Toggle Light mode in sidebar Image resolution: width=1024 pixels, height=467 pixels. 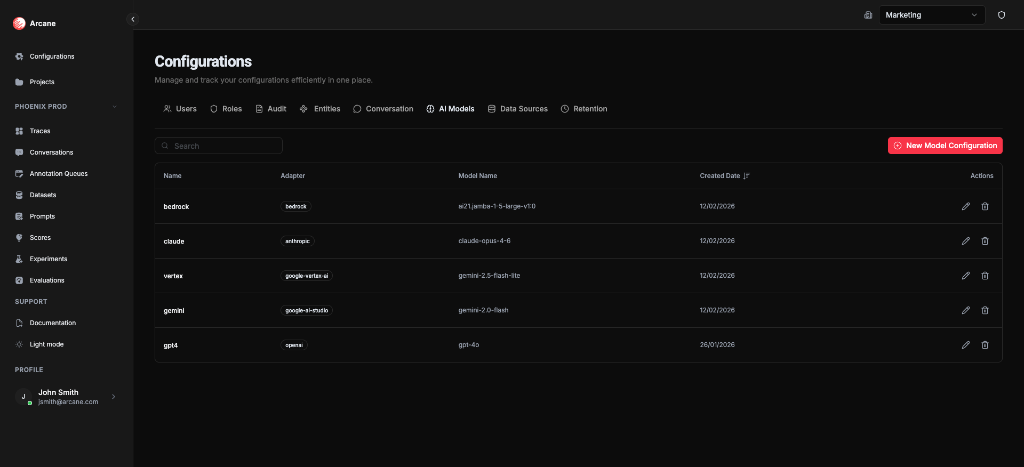46,344
